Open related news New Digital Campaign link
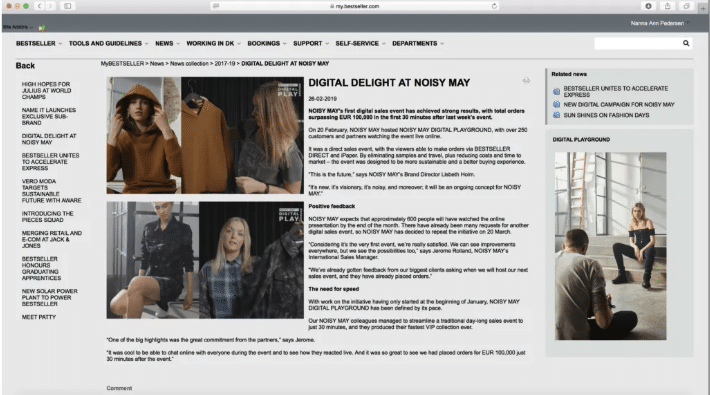710x395 pixels. [619, 105]
